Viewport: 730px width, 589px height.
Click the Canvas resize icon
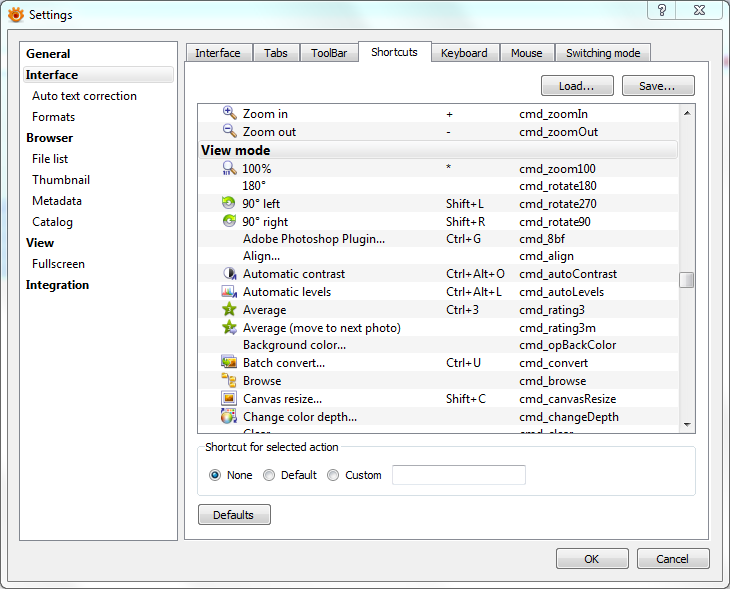point(229,399)
